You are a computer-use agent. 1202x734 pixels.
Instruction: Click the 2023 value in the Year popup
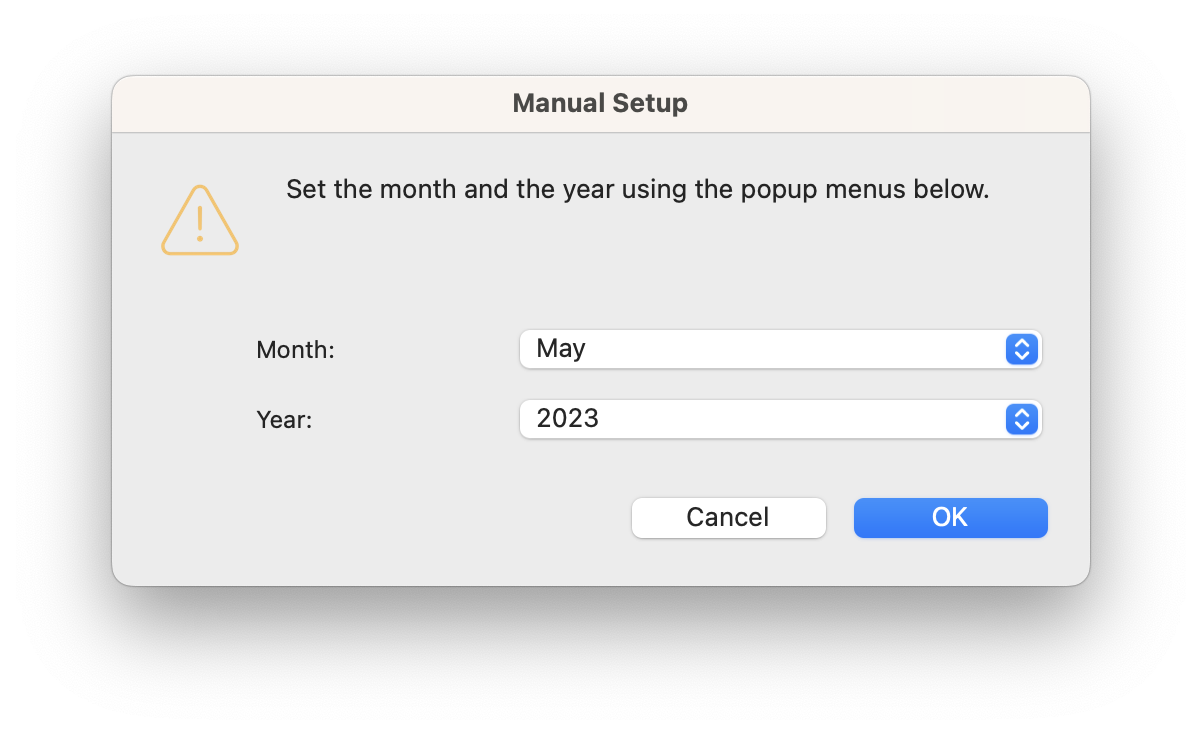coord(568,419)
